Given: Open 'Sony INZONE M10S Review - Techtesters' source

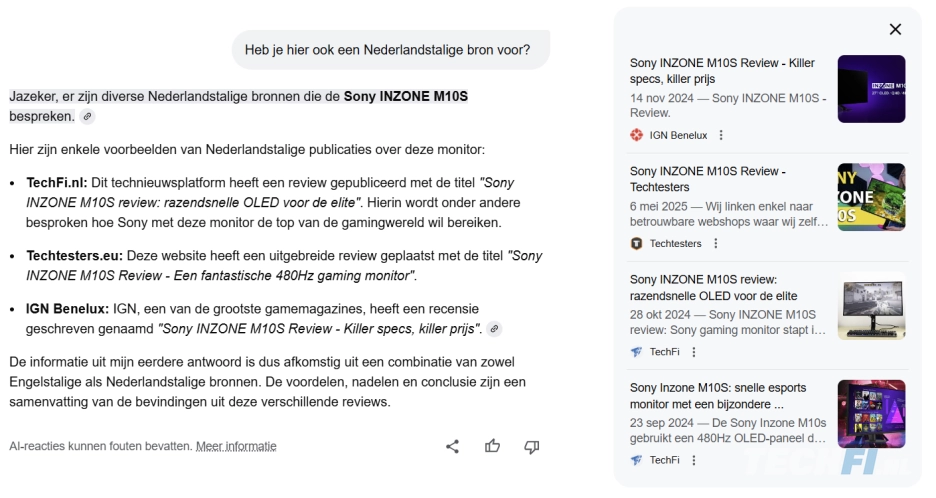Looking at the screenshot, I should coord(707,179).
